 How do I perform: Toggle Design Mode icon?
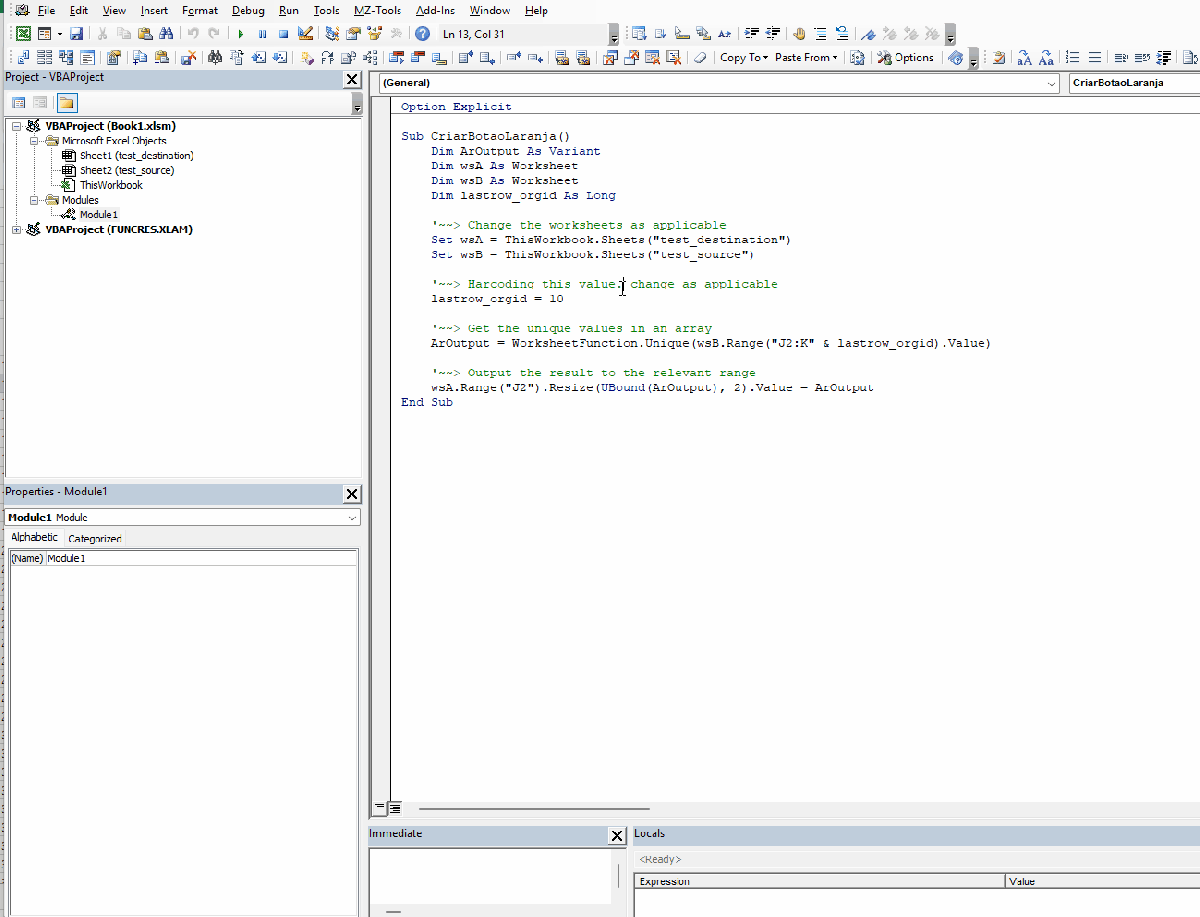point(305,33)
